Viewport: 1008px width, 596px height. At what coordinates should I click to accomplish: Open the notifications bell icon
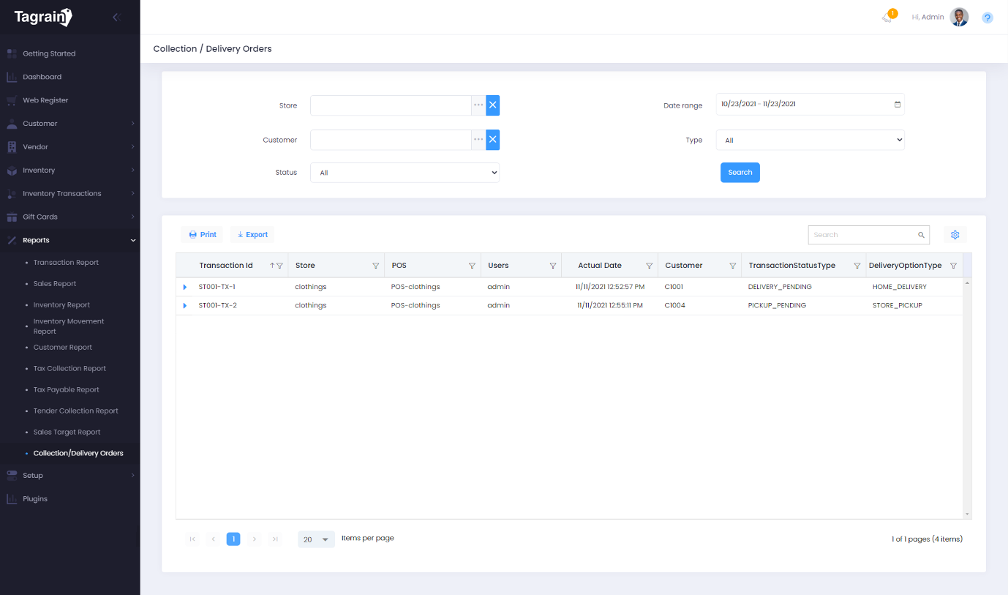pyautogui.click(x=887, y=17)
